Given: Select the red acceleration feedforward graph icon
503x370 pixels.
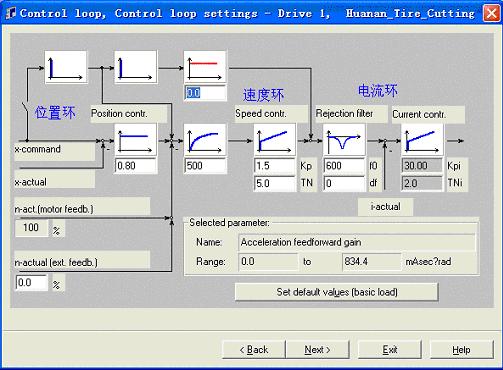Looking at the screenshot, I should point(205,67).
